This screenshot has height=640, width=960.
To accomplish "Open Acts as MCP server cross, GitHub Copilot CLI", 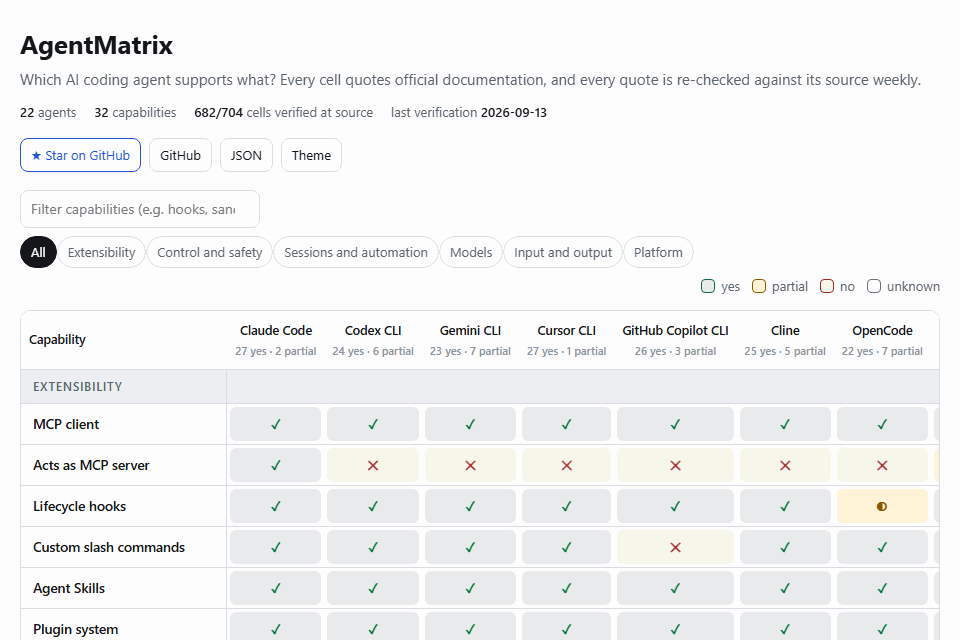I will [x=675, y=465].
